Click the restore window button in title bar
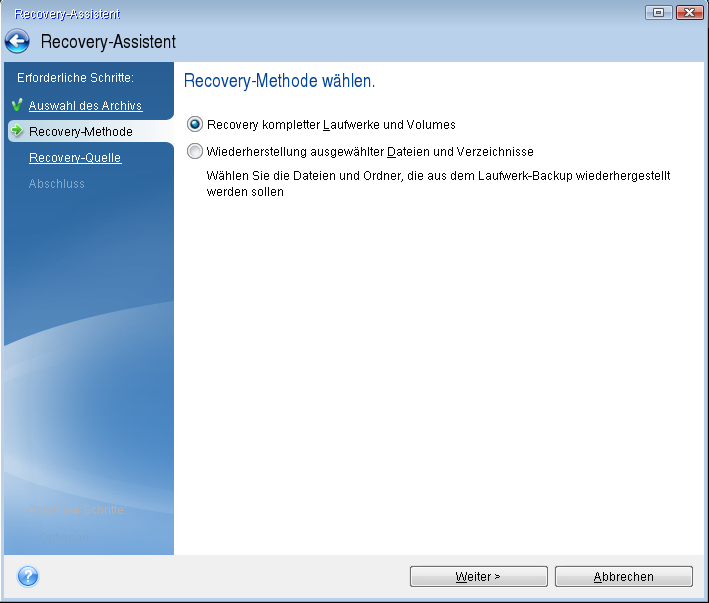709x603 pixels. [x=658, y=12]
